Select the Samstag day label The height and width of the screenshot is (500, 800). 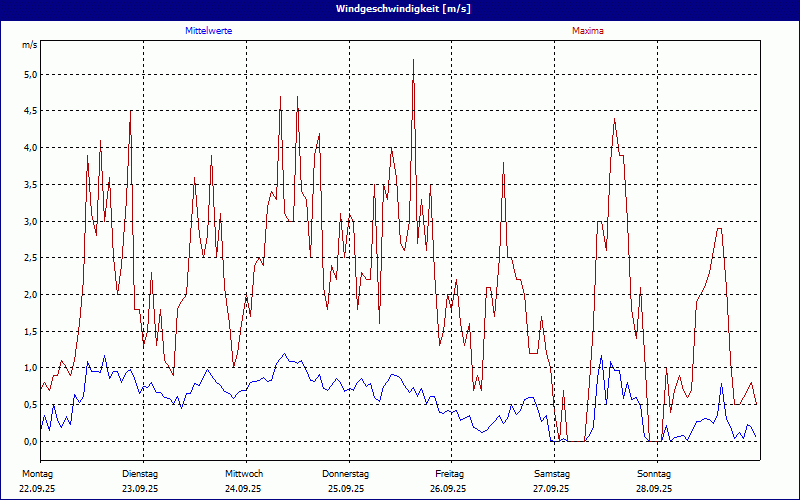point(552,473)
